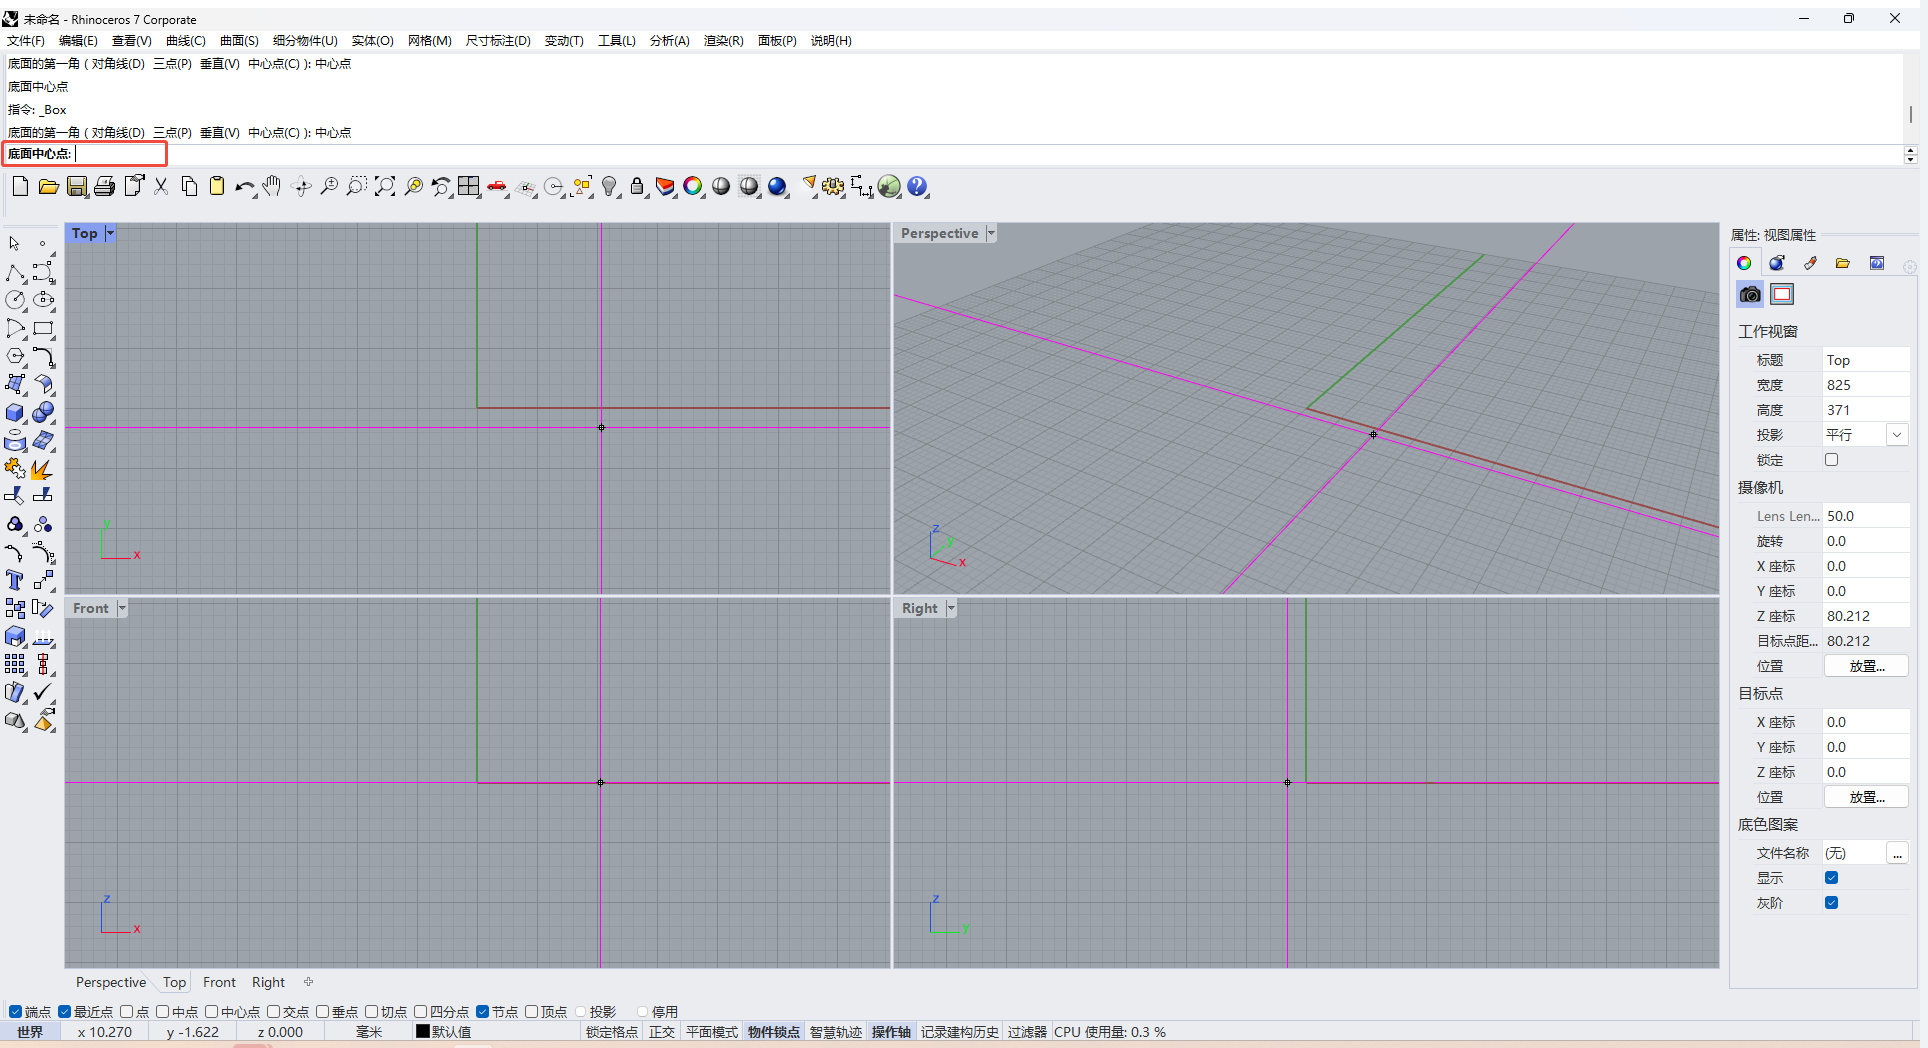This screenshot has height=1048, width=1928.
Task: Click the red car icon in toolbar
Action: click(497, 187)
